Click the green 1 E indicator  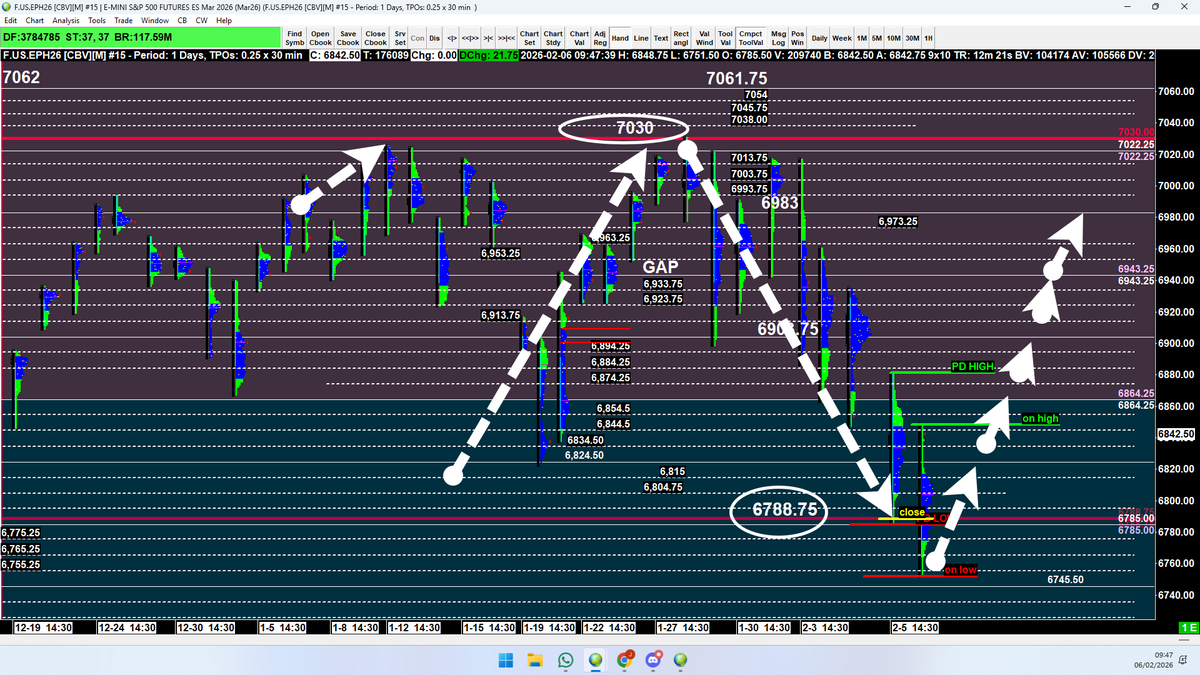click(1188, 627)
